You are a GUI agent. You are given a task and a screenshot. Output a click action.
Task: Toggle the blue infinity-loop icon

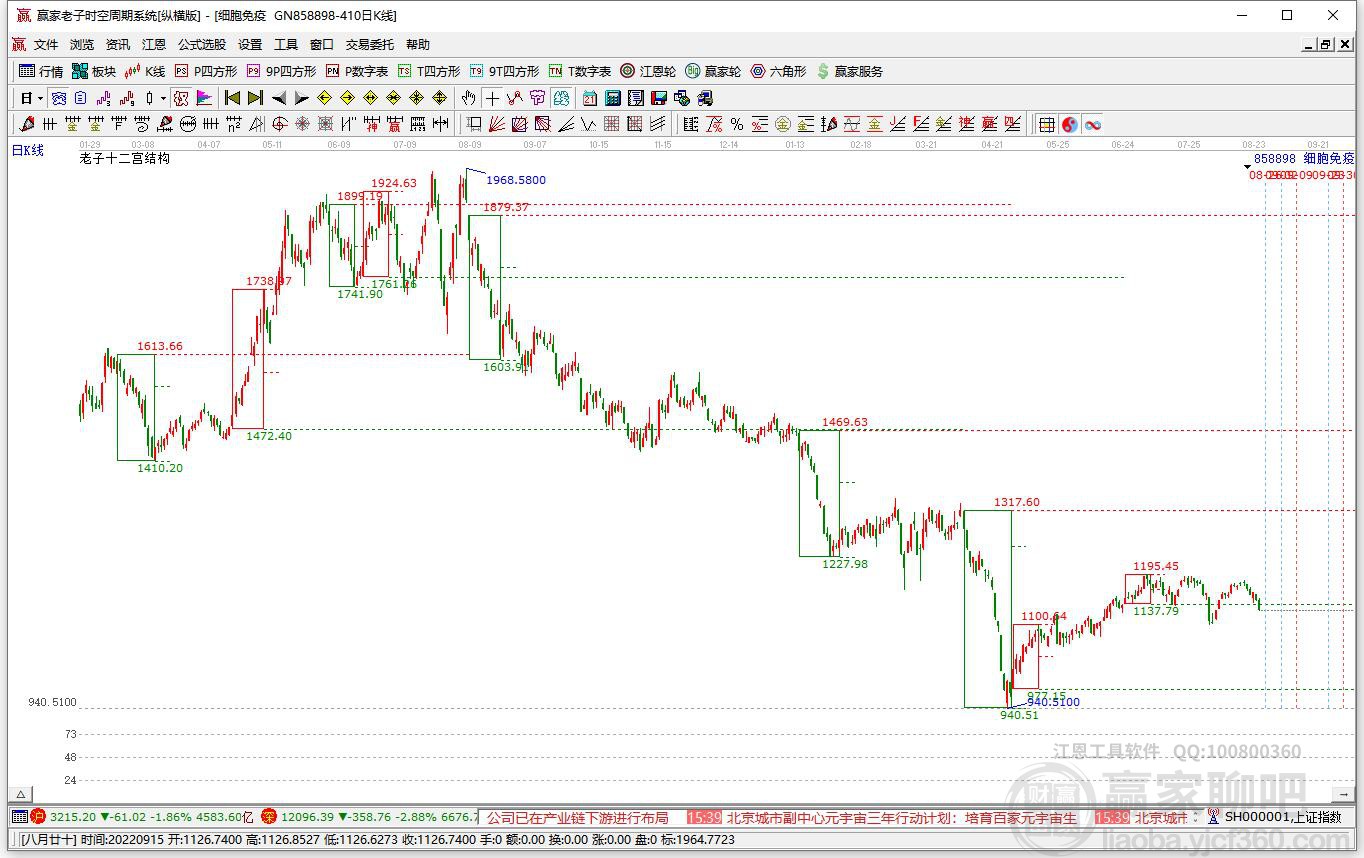click(1093, 124)
